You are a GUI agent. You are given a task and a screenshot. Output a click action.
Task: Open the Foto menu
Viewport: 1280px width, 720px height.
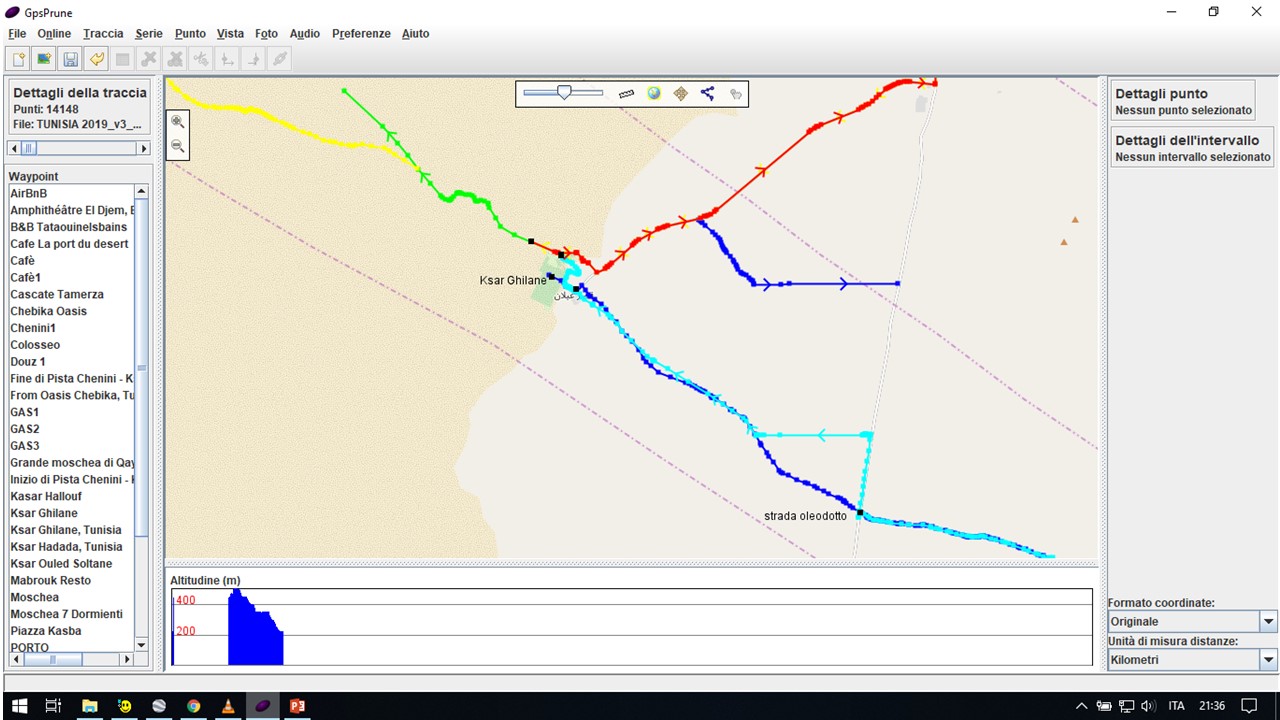(266, 33)
